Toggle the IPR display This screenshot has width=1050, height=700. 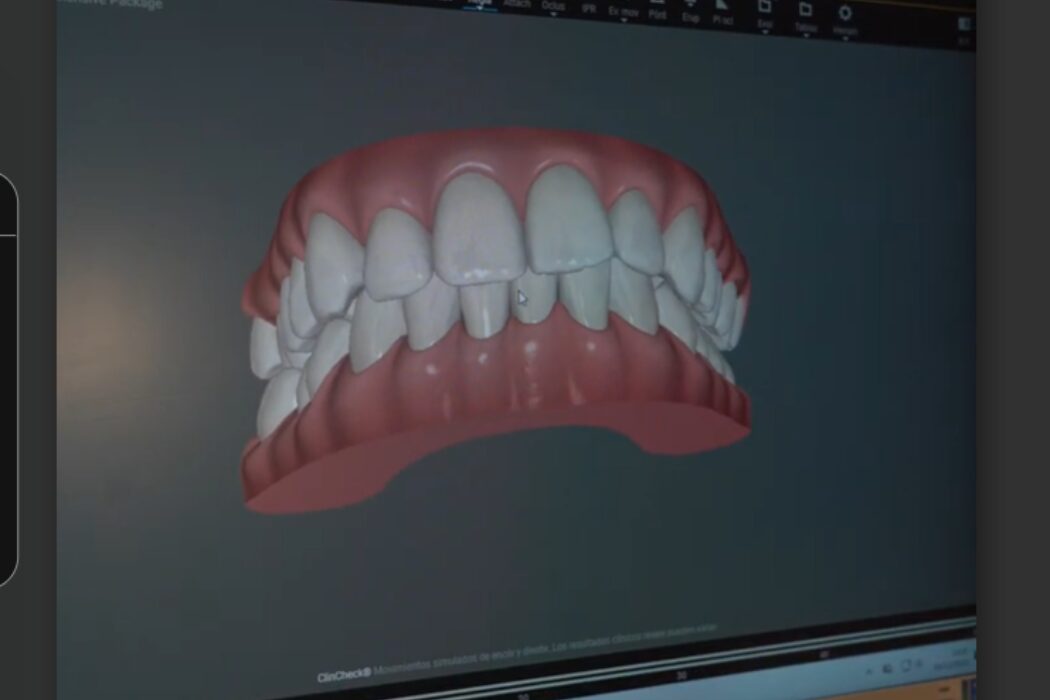[588, 7]
